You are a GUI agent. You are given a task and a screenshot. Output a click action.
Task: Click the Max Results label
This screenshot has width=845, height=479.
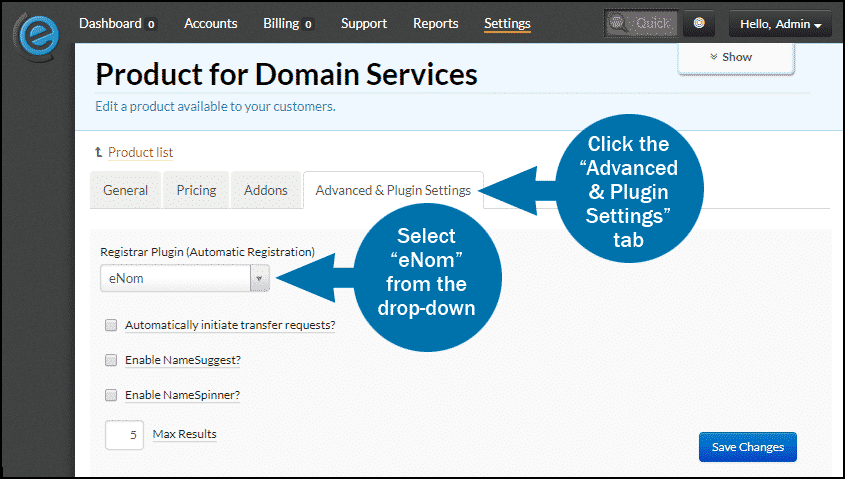click(x=184, y=434)
